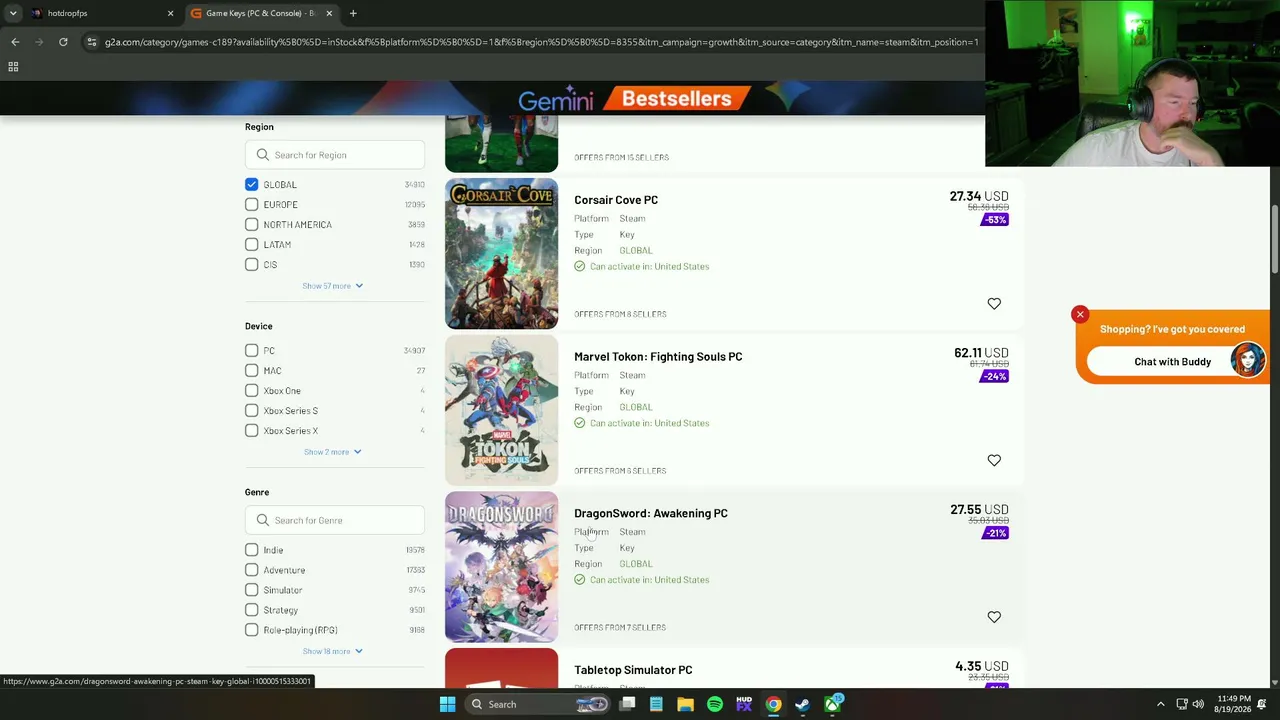This screenshot has height=720, width=1280.
Task: Check the EUROPE region filter
Action: [x=252, y=205]
